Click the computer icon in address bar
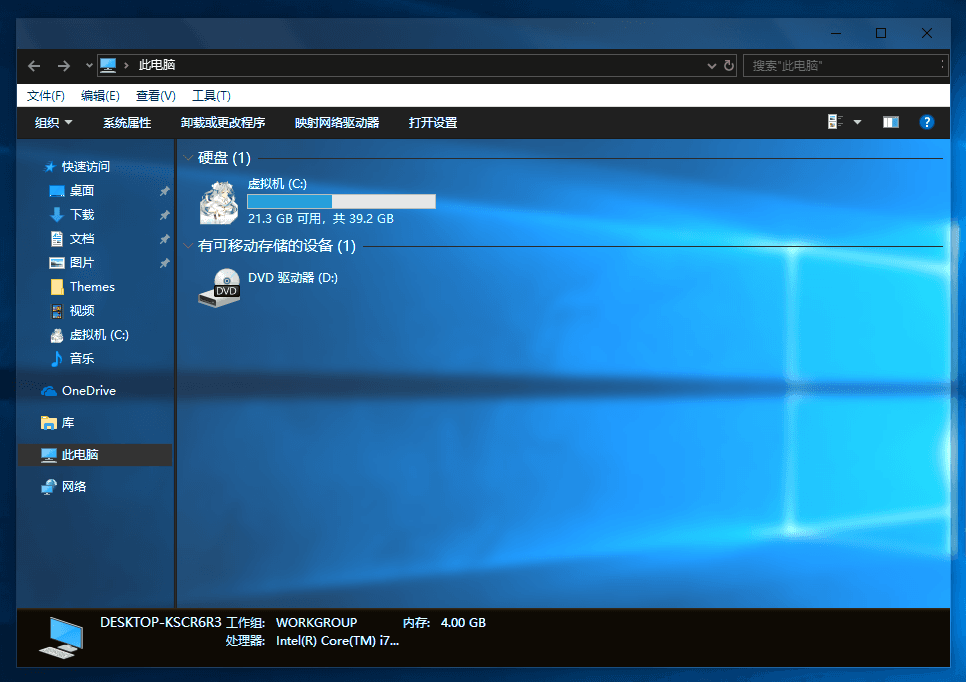Viewport: 966px width, 682px height. coord(108,65)
